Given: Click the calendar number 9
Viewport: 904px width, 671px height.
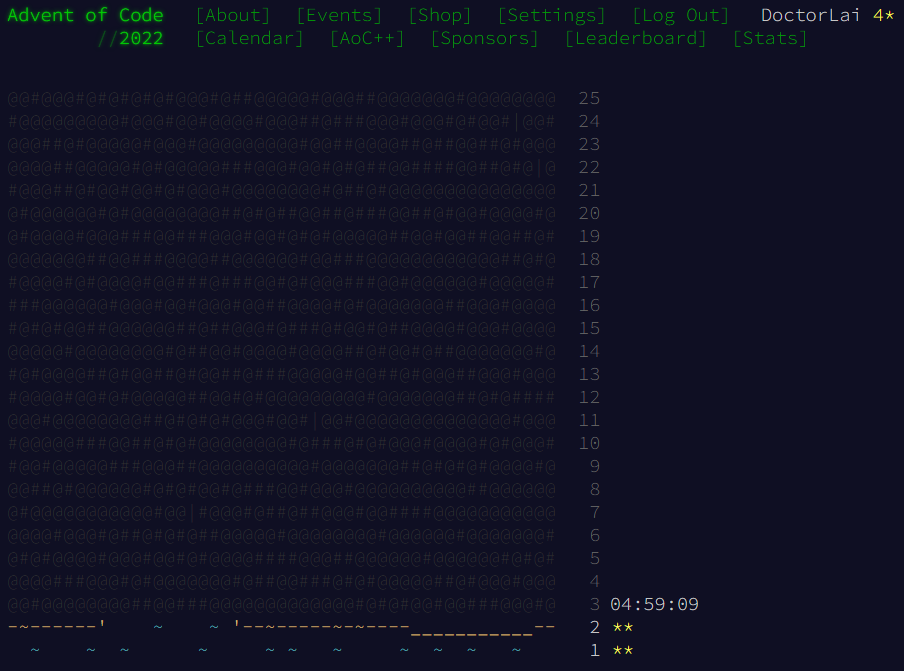Looking at the screenshot, I should (595, 466).
